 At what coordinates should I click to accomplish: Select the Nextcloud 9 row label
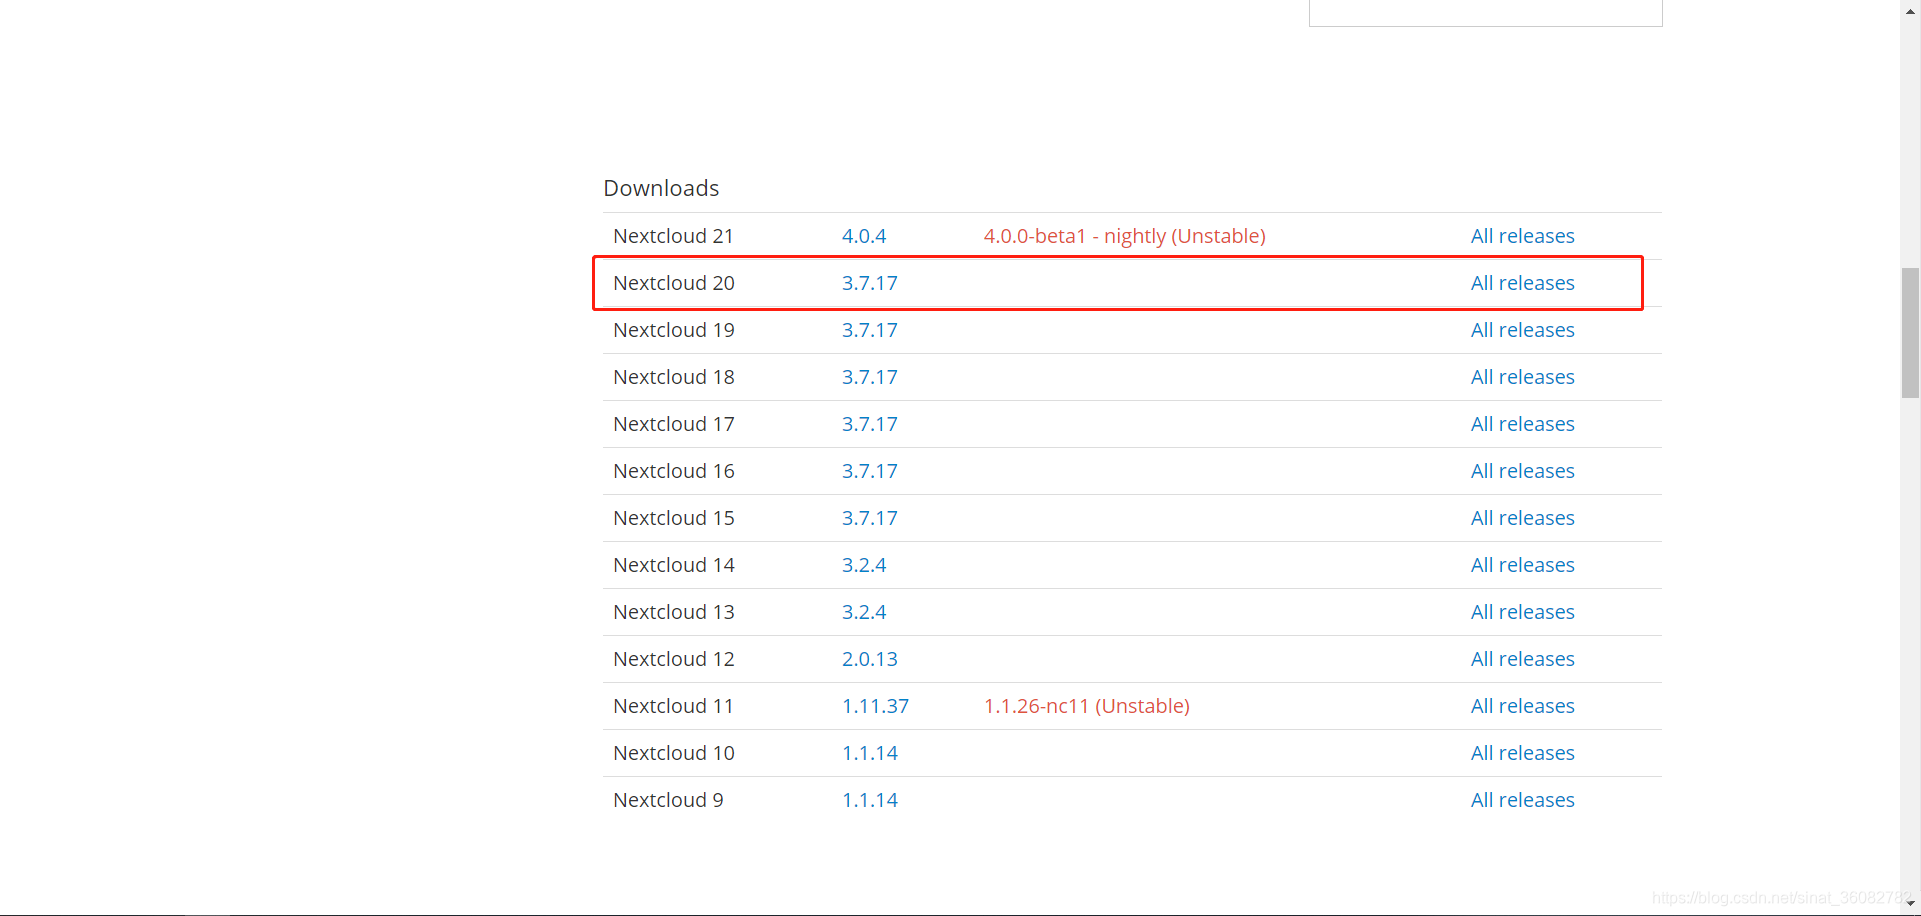(x=668, y=800)
